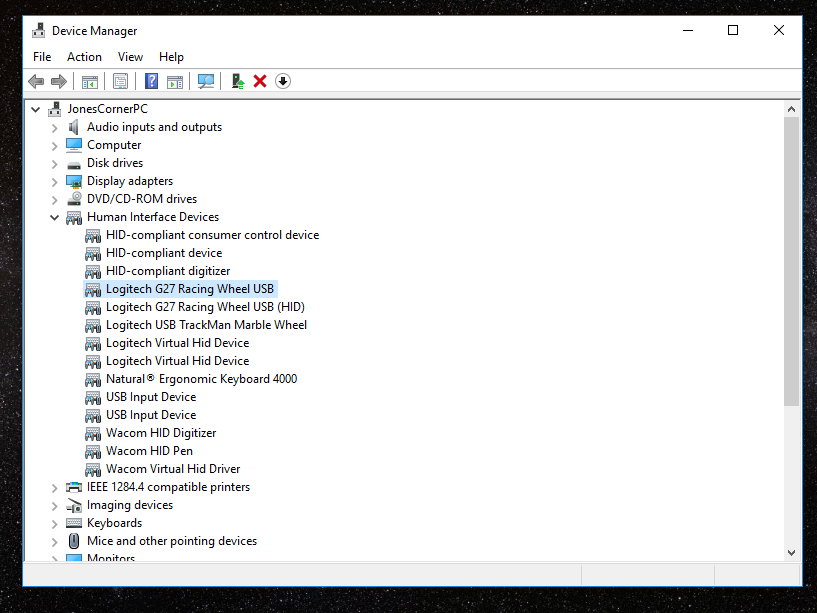Click the Display adapters icon
The width and height of the screenshot is (817, 613).
coord(74,181)
